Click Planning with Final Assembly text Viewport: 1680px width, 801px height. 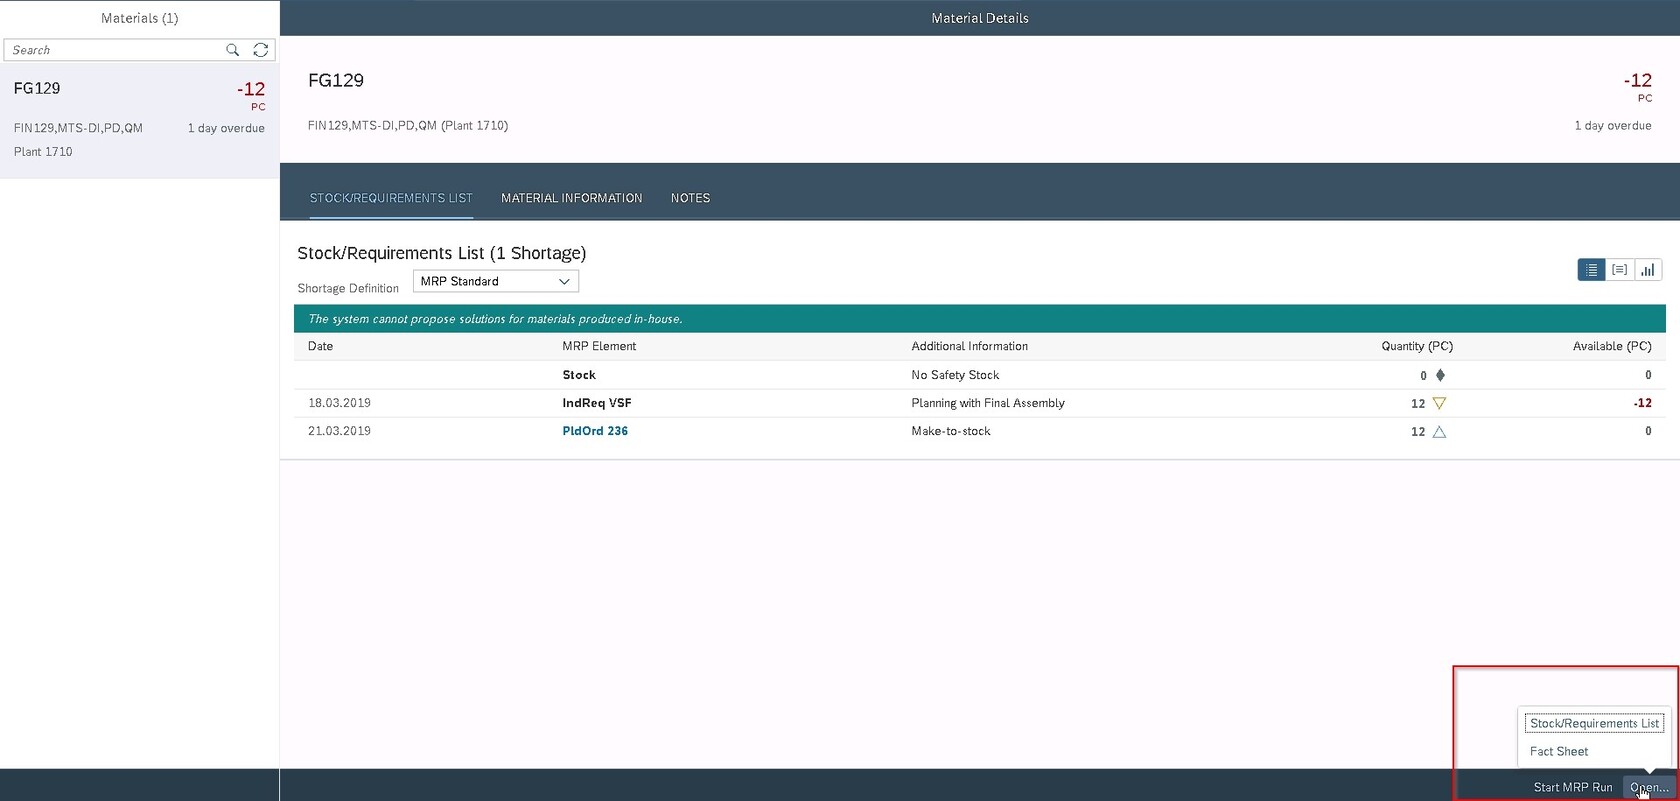[988, 403]
